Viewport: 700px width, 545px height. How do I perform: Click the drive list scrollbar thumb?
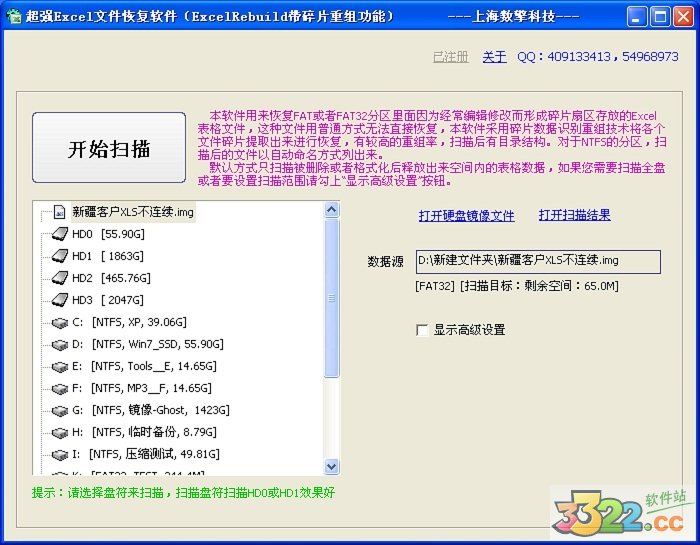[331, 298]
